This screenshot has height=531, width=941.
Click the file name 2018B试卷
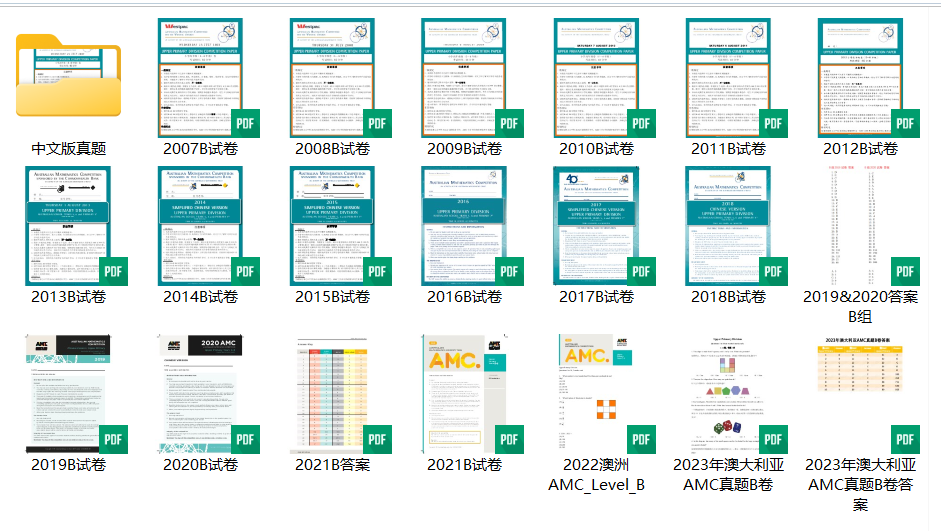[x=729, y=297]
